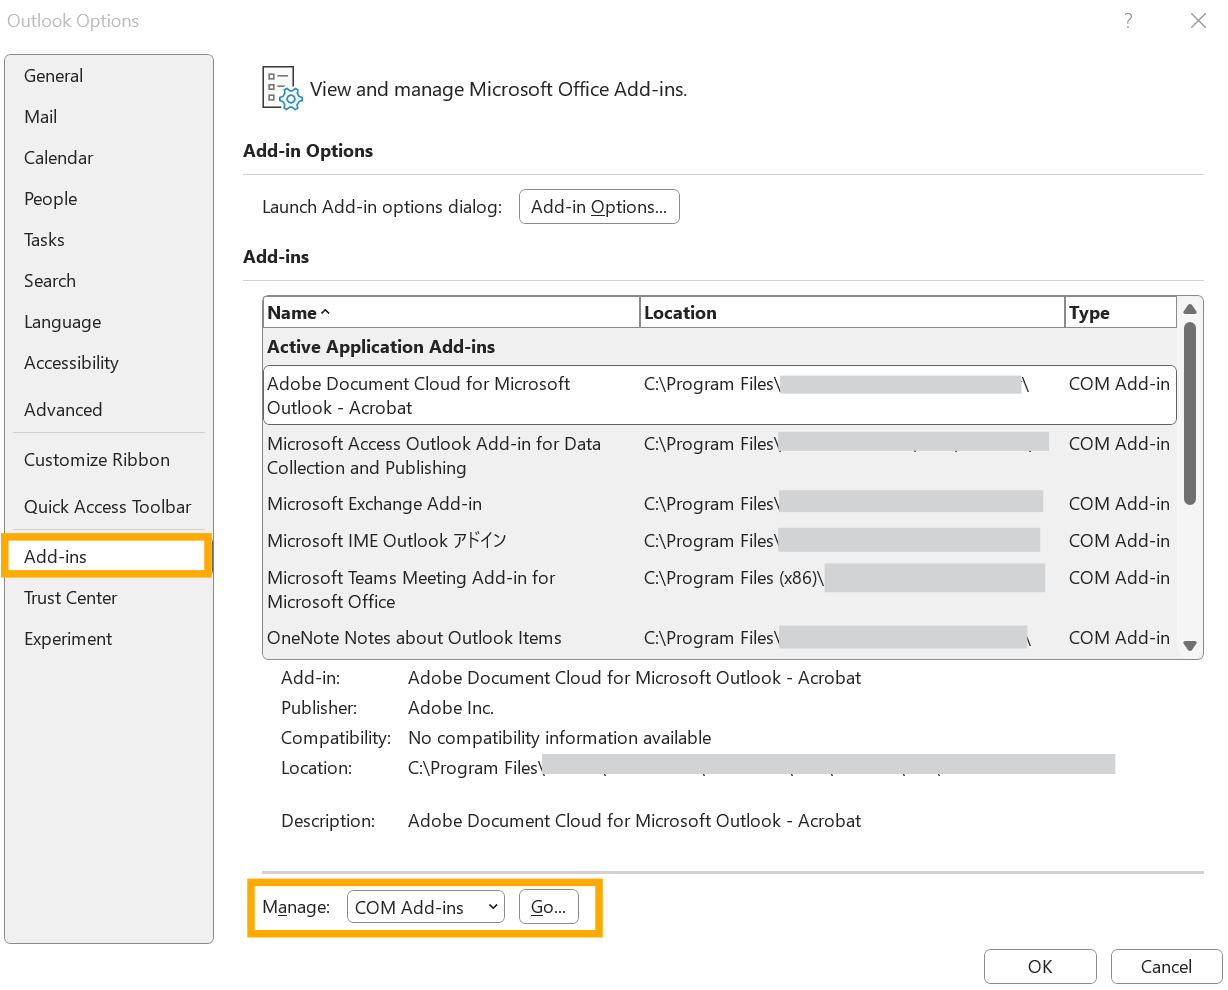
Task: Open the People options category
Action: pos(109,199)
